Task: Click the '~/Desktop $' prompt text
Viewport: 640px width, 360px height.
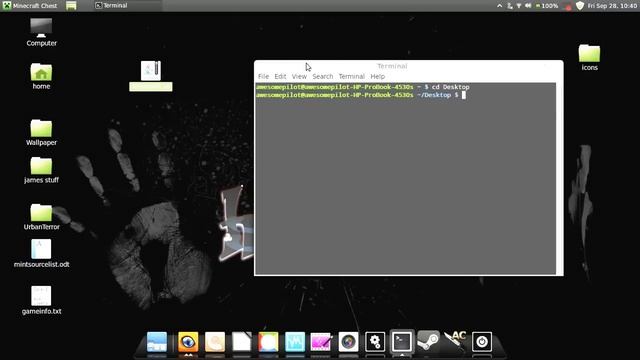Action: click(438, 95)
